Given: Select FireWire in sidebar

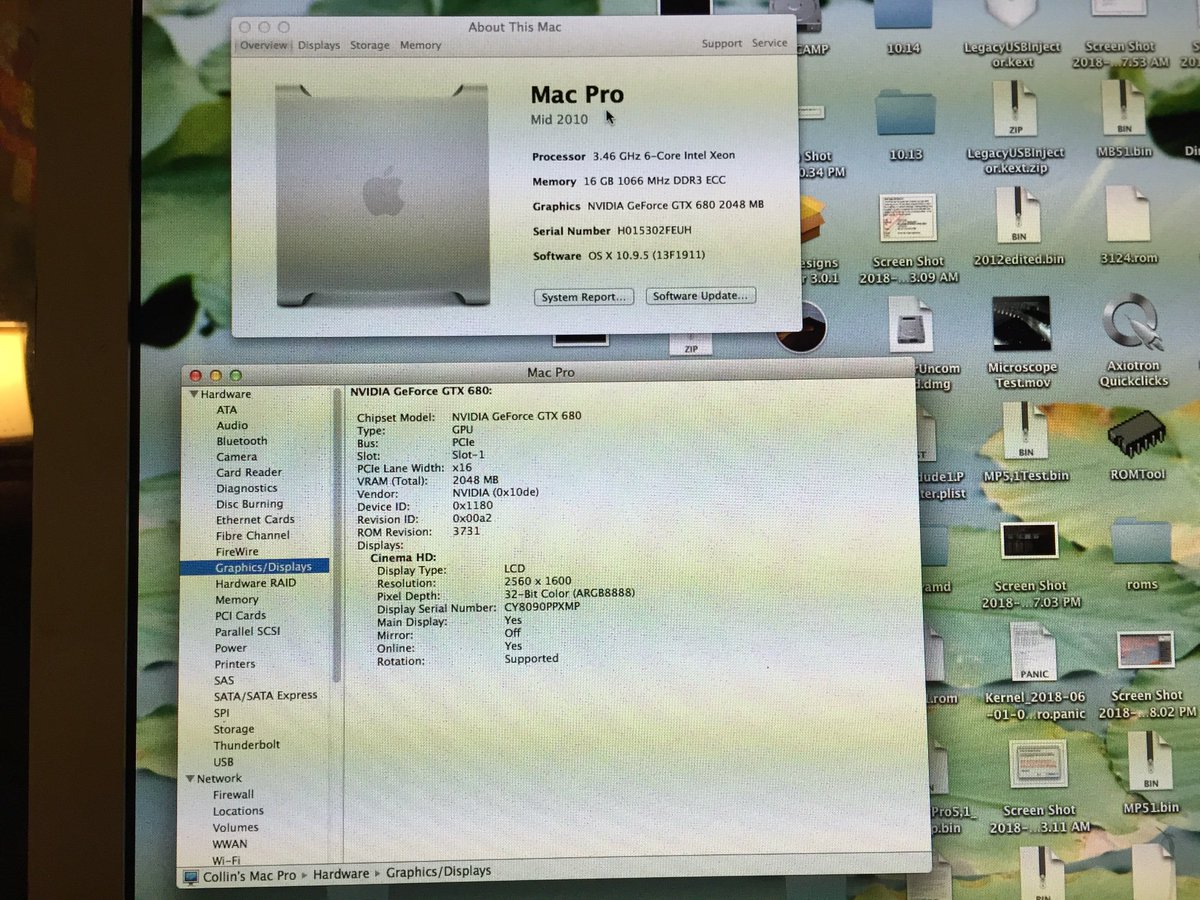Looking at the screenshot, I should pyautogui.click(x=237, y=552).
